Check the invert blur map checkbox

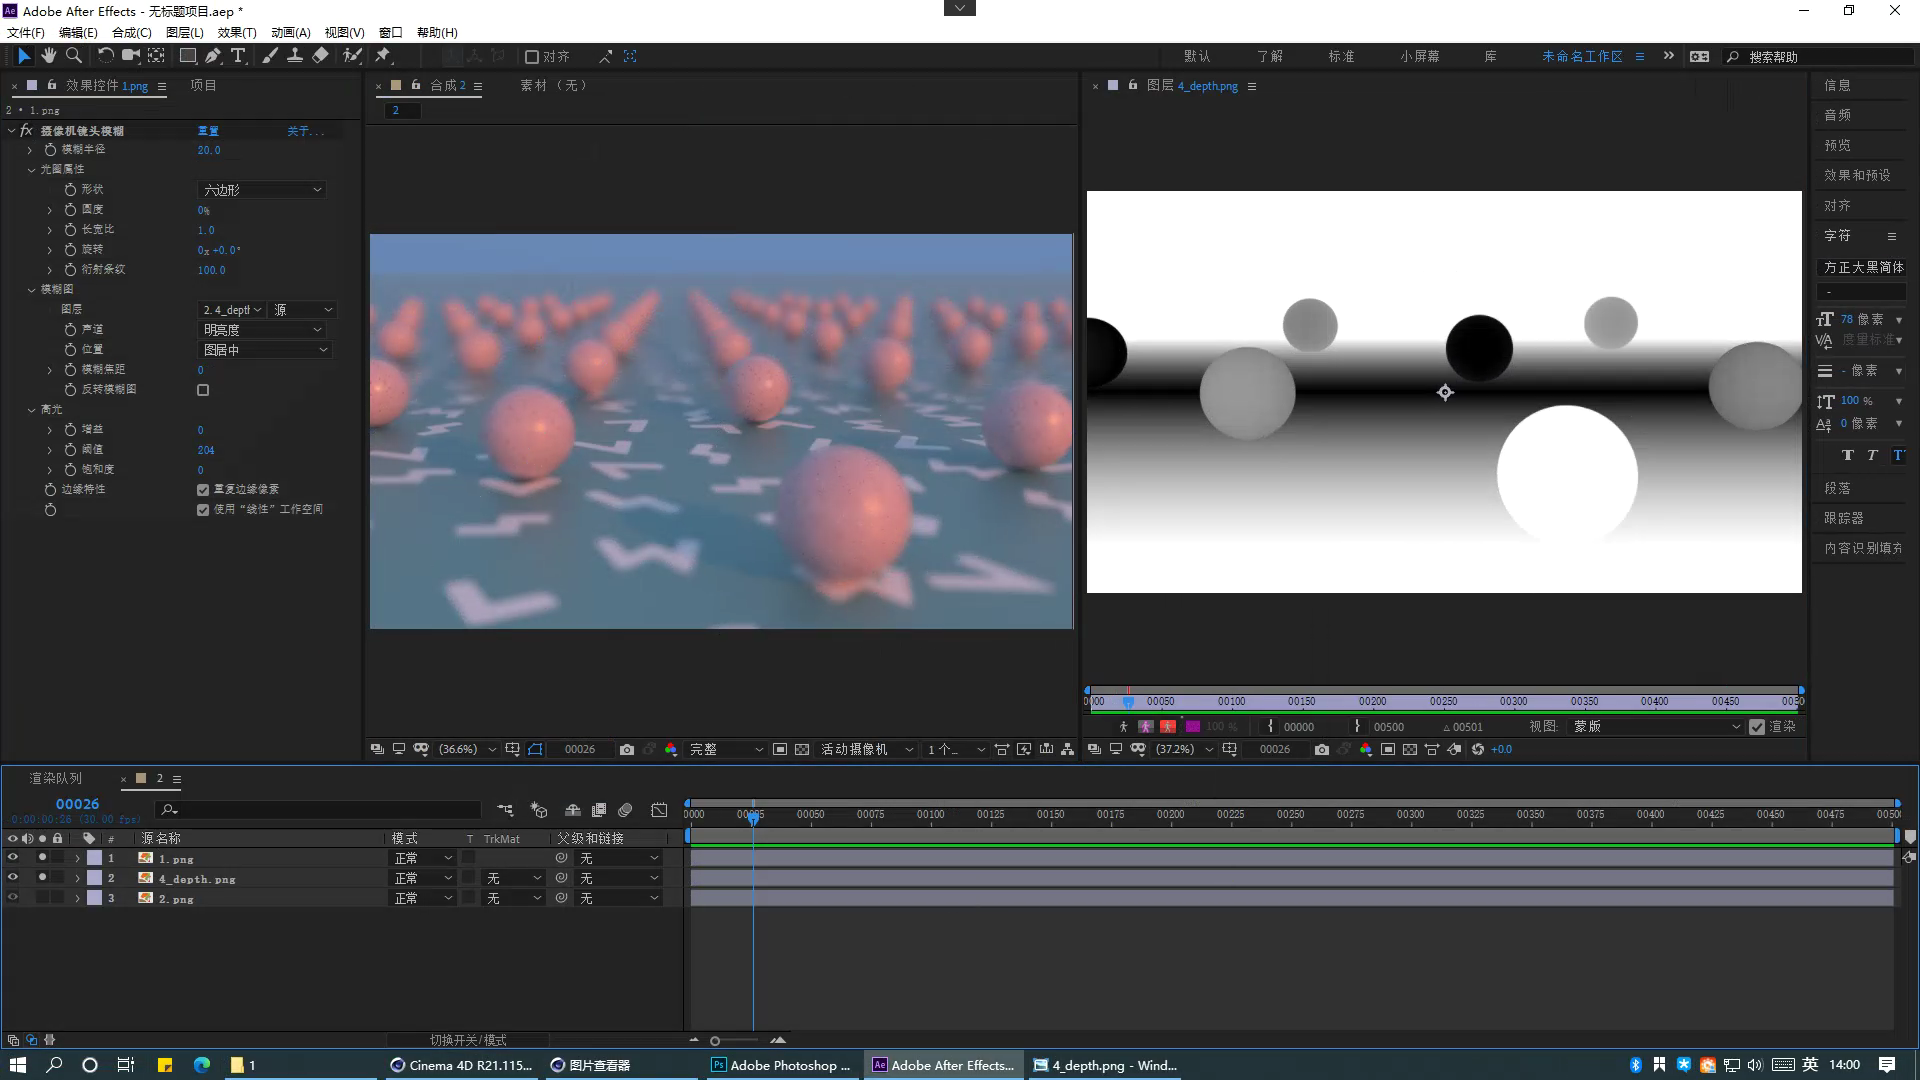pyautogui.click(x=203, y=390)
